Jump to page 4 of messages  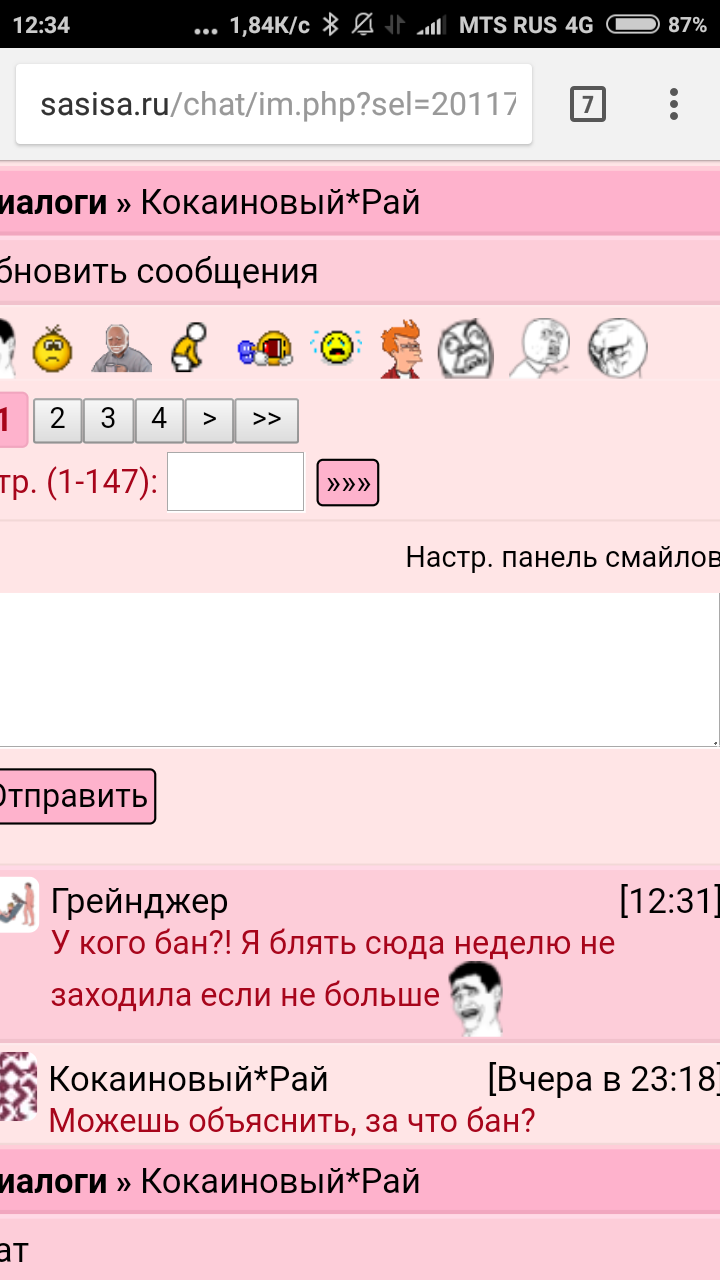click(159, 420)
